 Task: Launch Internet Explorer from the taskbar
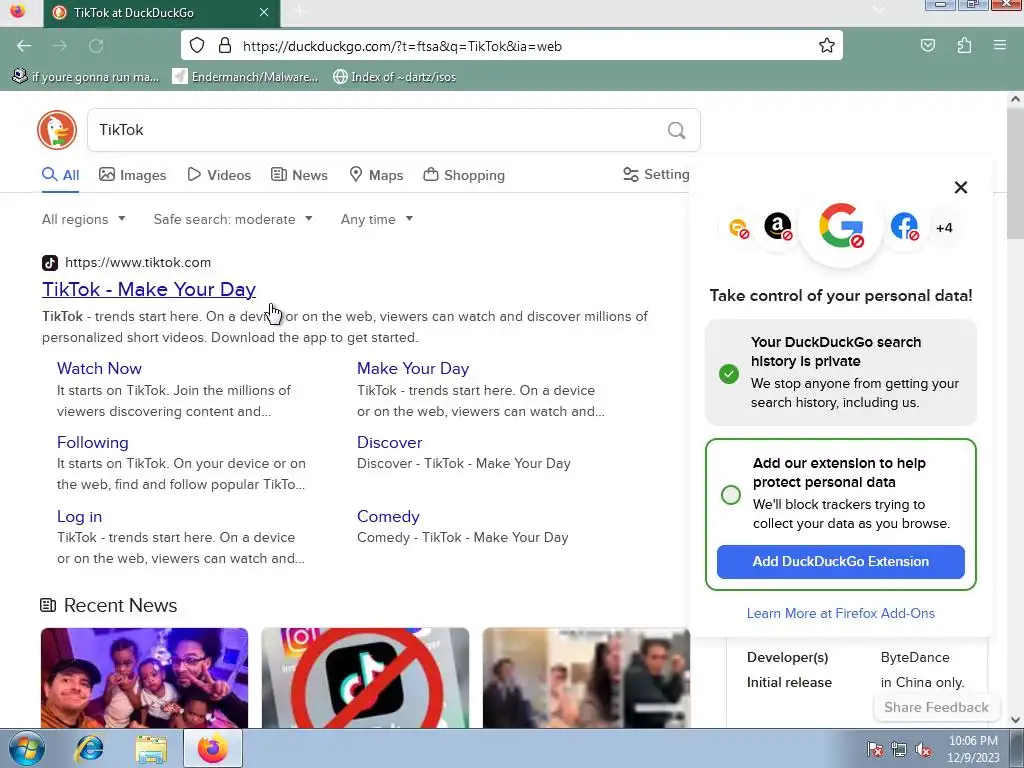88,748
